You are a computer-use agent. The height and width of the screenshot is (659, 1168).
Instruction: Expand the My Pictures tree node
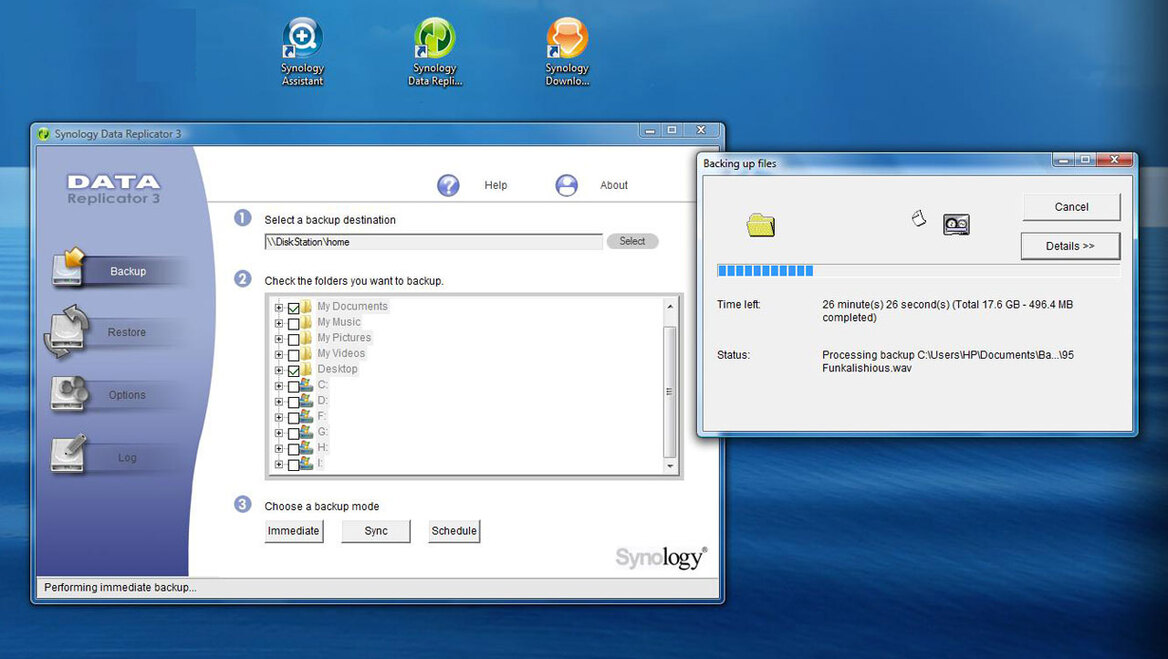279,339
